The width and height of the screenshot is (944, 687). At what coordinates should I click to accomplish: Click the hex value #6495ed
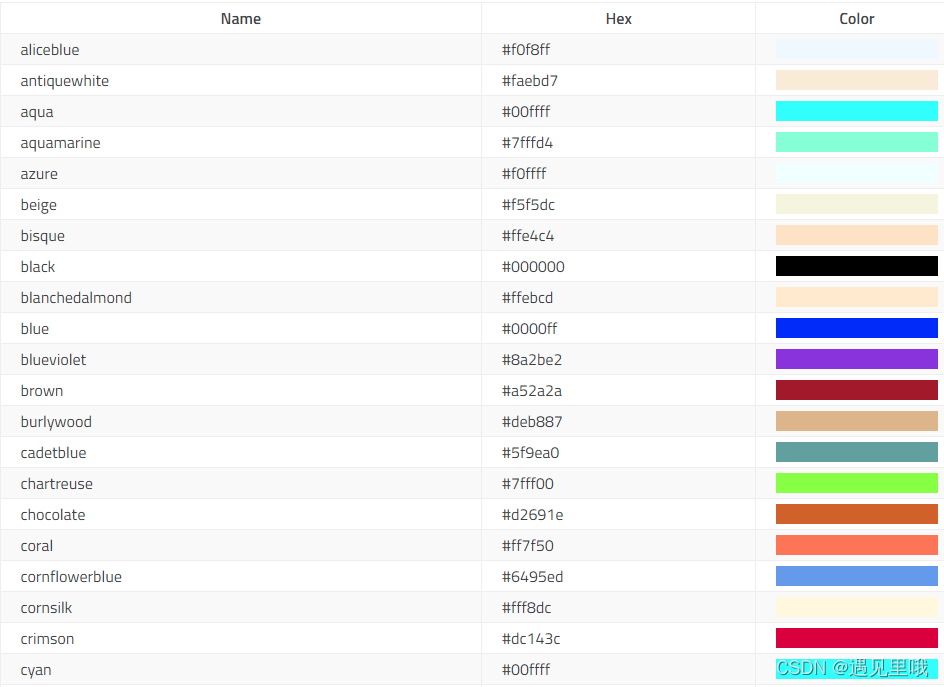tap(533, 577)
